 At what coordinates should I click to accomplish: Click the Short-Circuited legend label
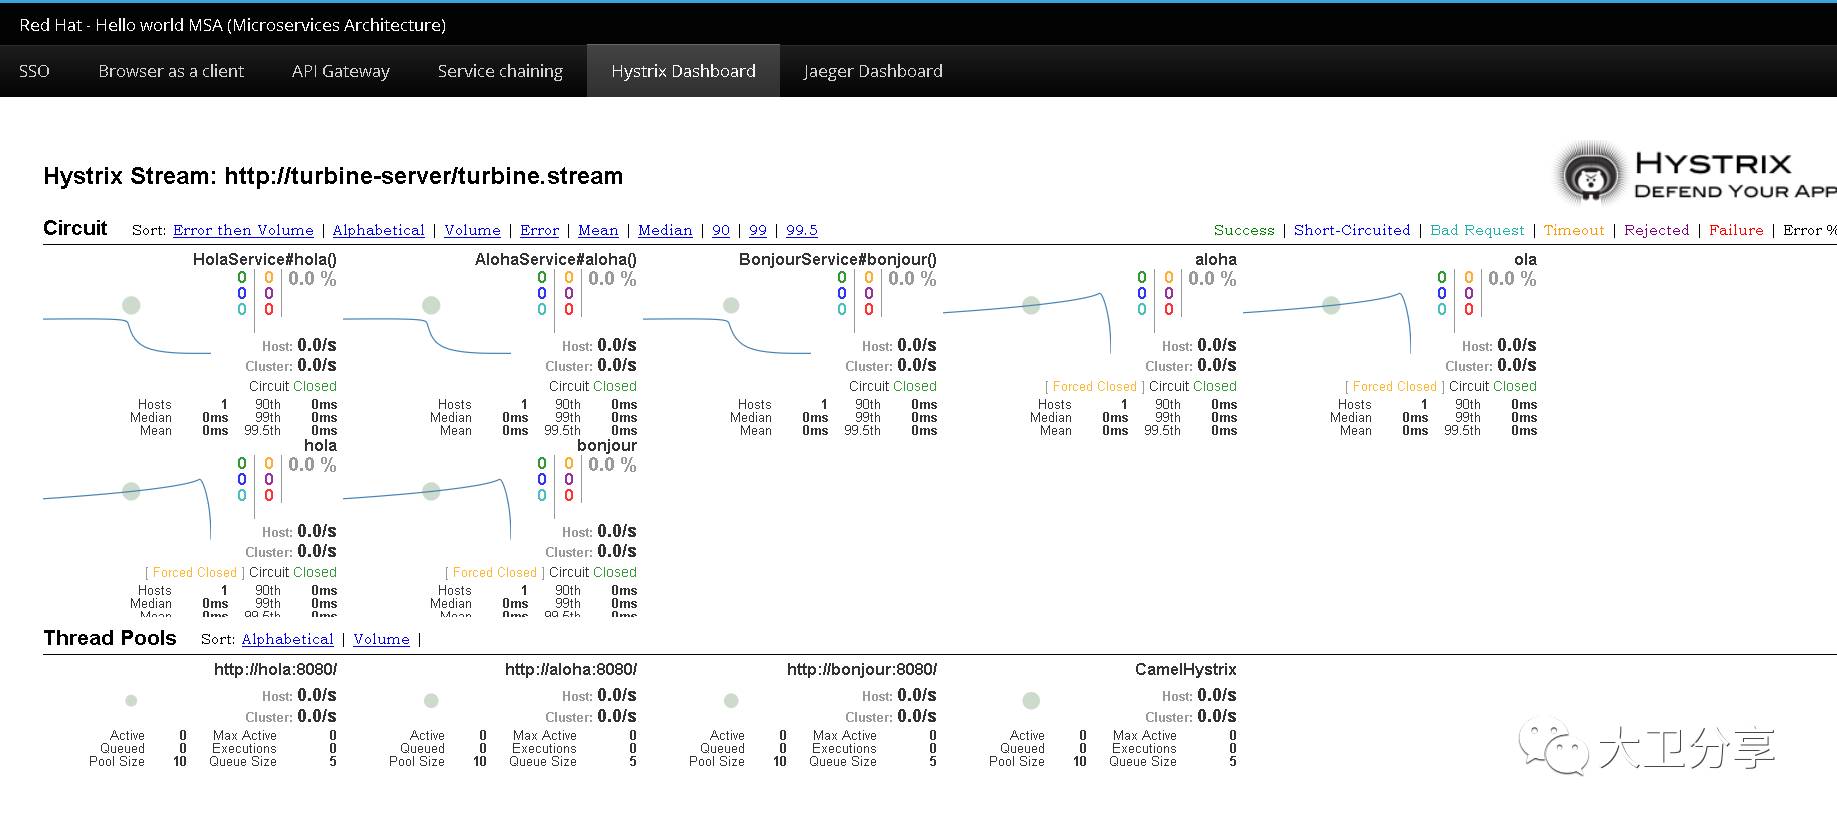(x=1352, y=230)
